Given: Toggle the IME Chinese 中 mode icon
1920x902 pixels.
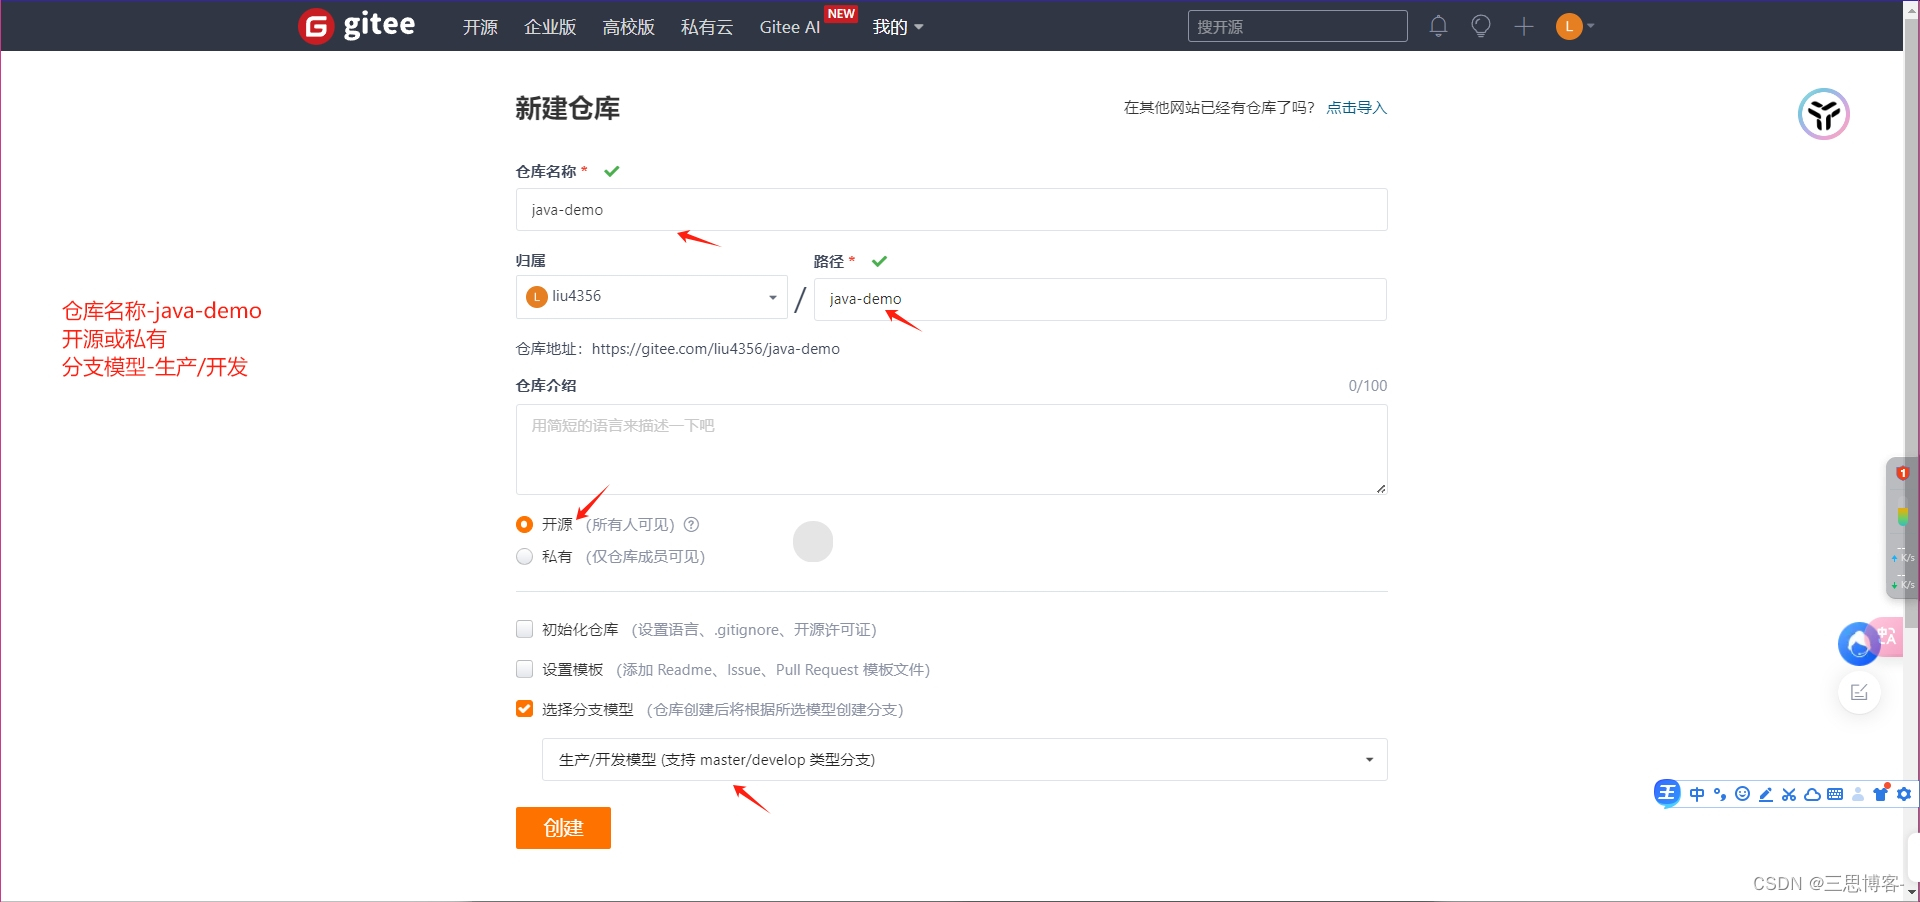Looking at the screenshot, I should tap(1697, 794).
